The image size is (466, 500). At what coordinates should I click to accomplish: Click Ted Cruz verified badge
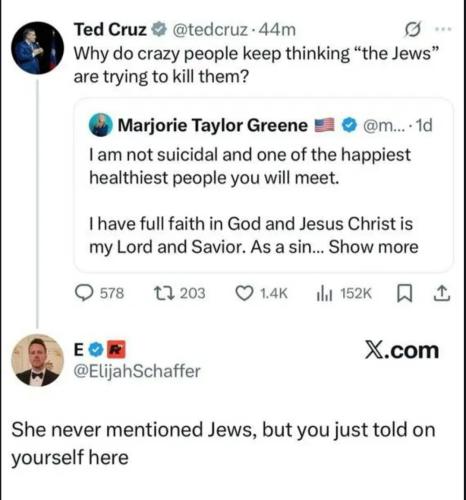[x=159, y=29]
